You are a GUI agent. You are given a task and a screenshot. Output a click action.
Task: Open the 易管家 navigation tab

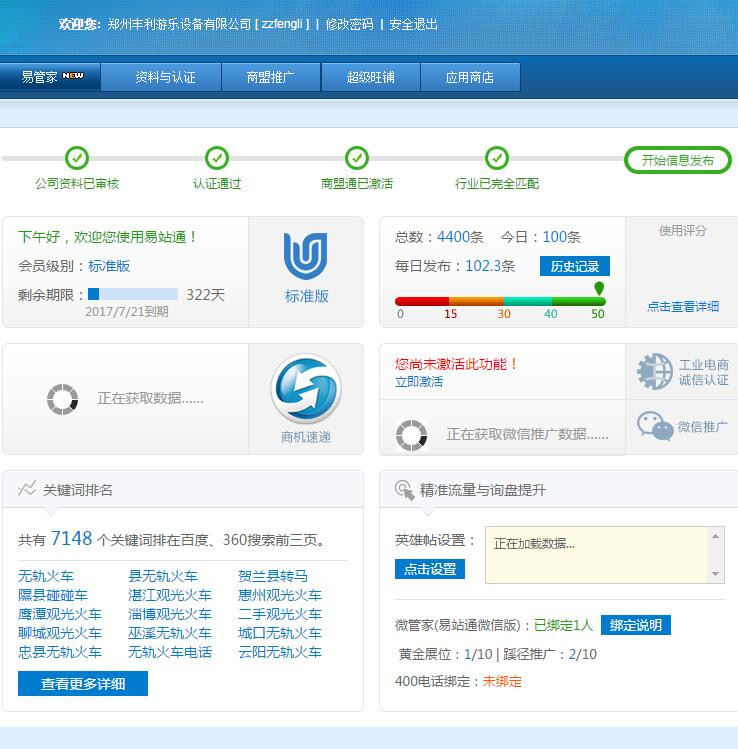(51, 77)
